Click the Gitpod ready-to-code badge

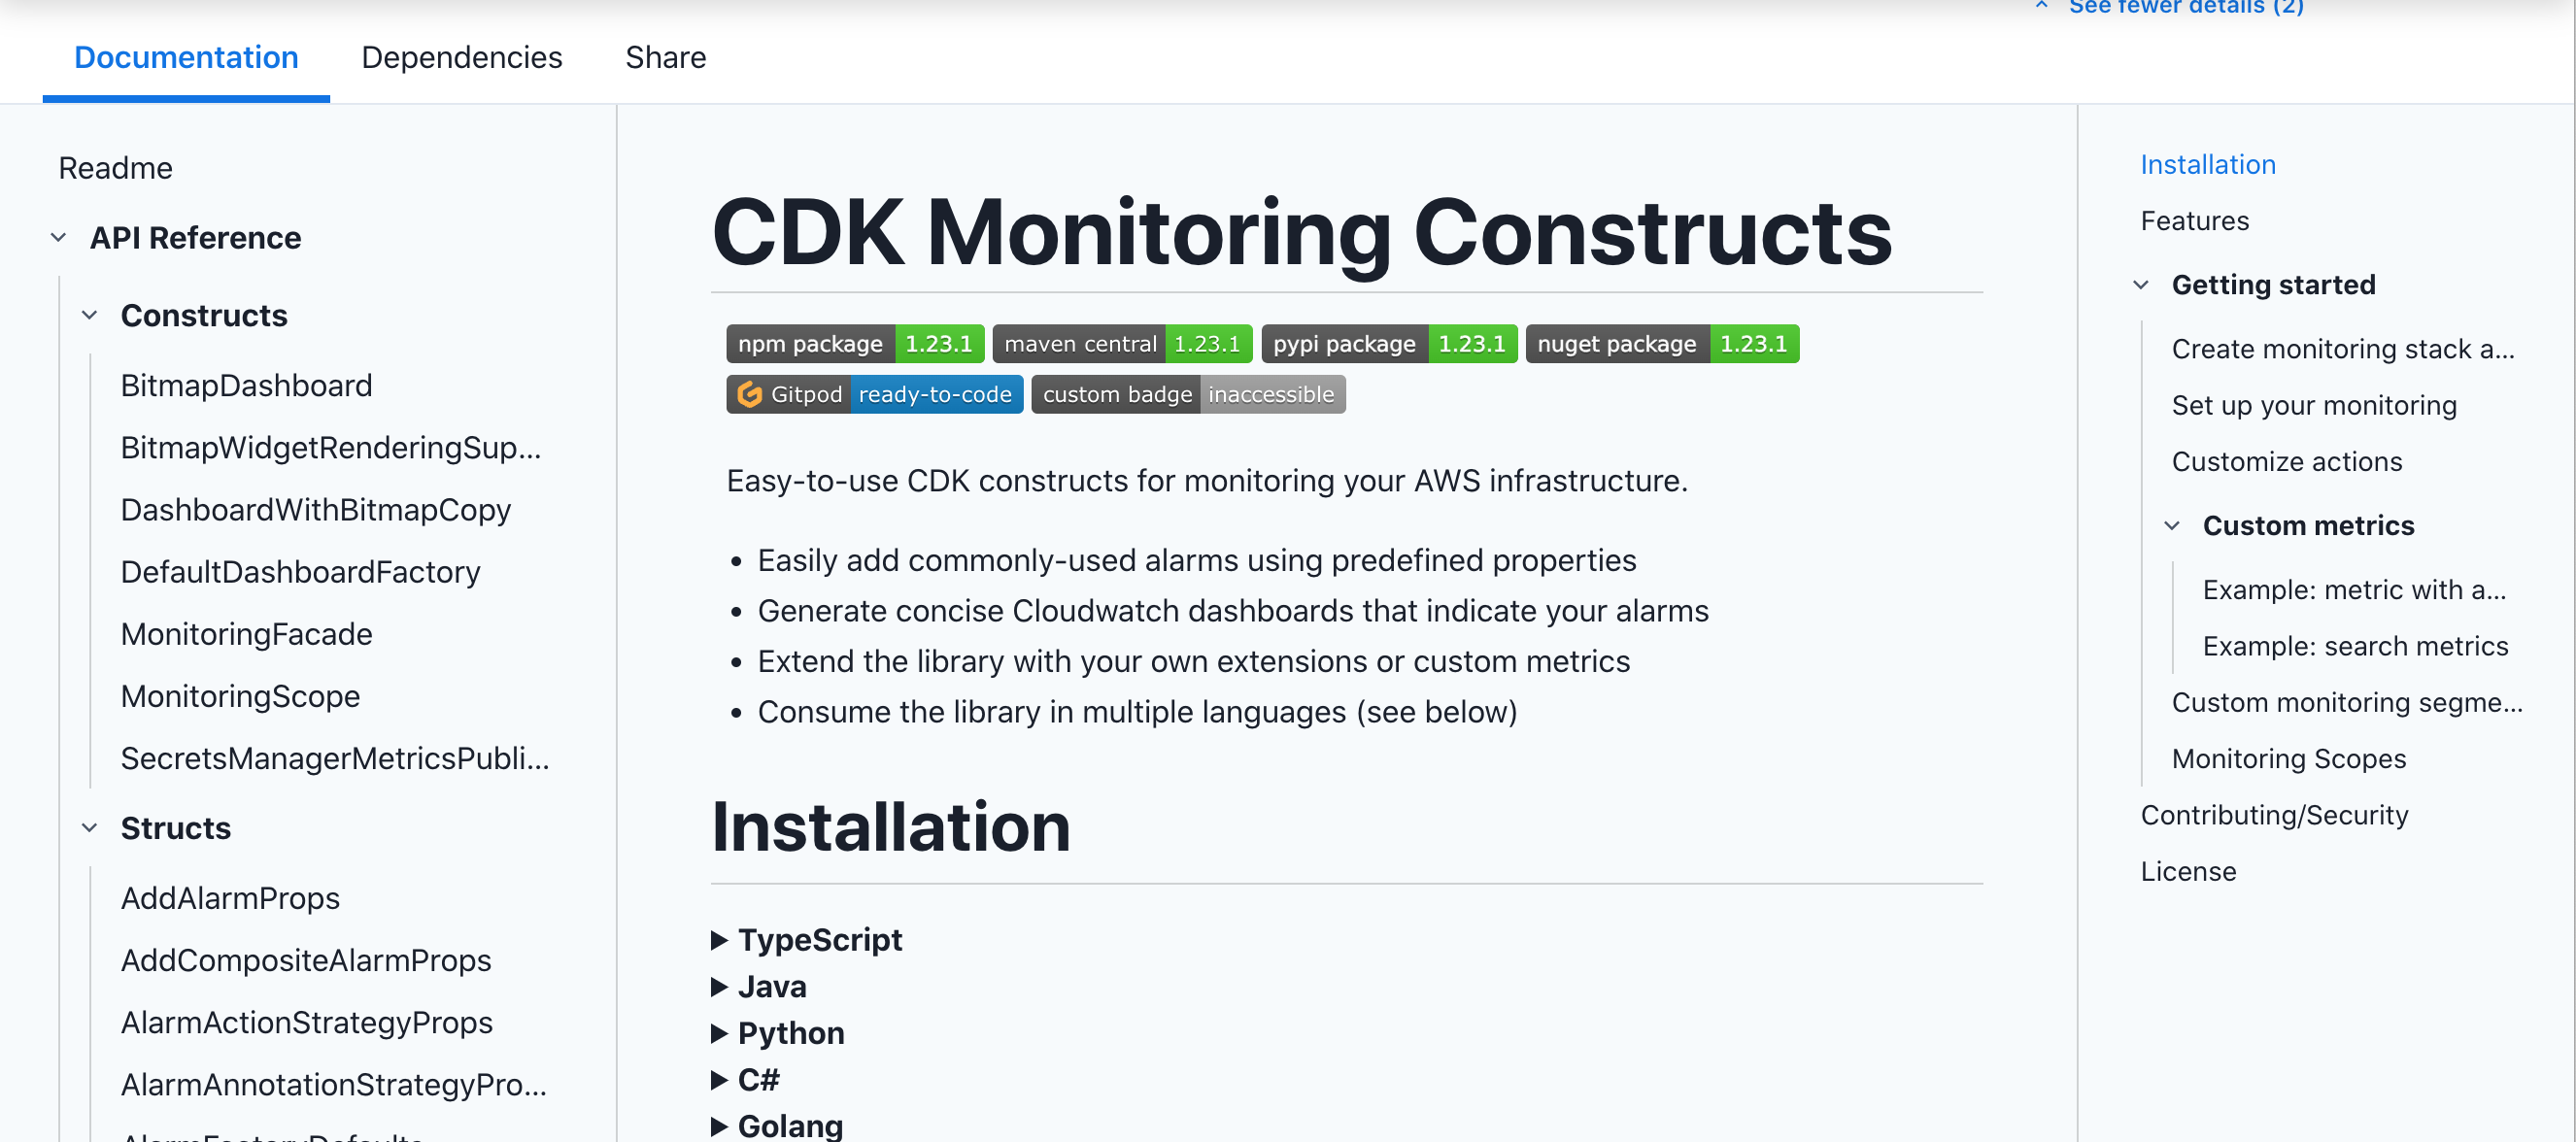tap(874, 394)
